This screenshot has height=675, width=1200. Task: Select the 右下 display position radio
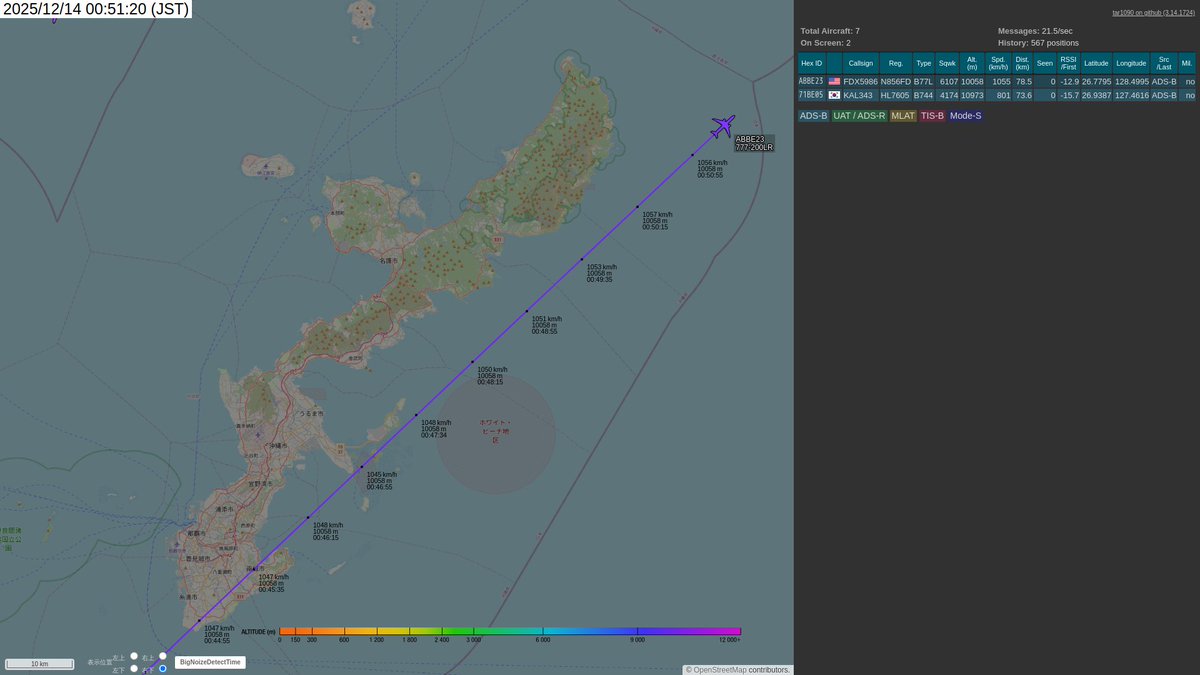tap(163, 668)
